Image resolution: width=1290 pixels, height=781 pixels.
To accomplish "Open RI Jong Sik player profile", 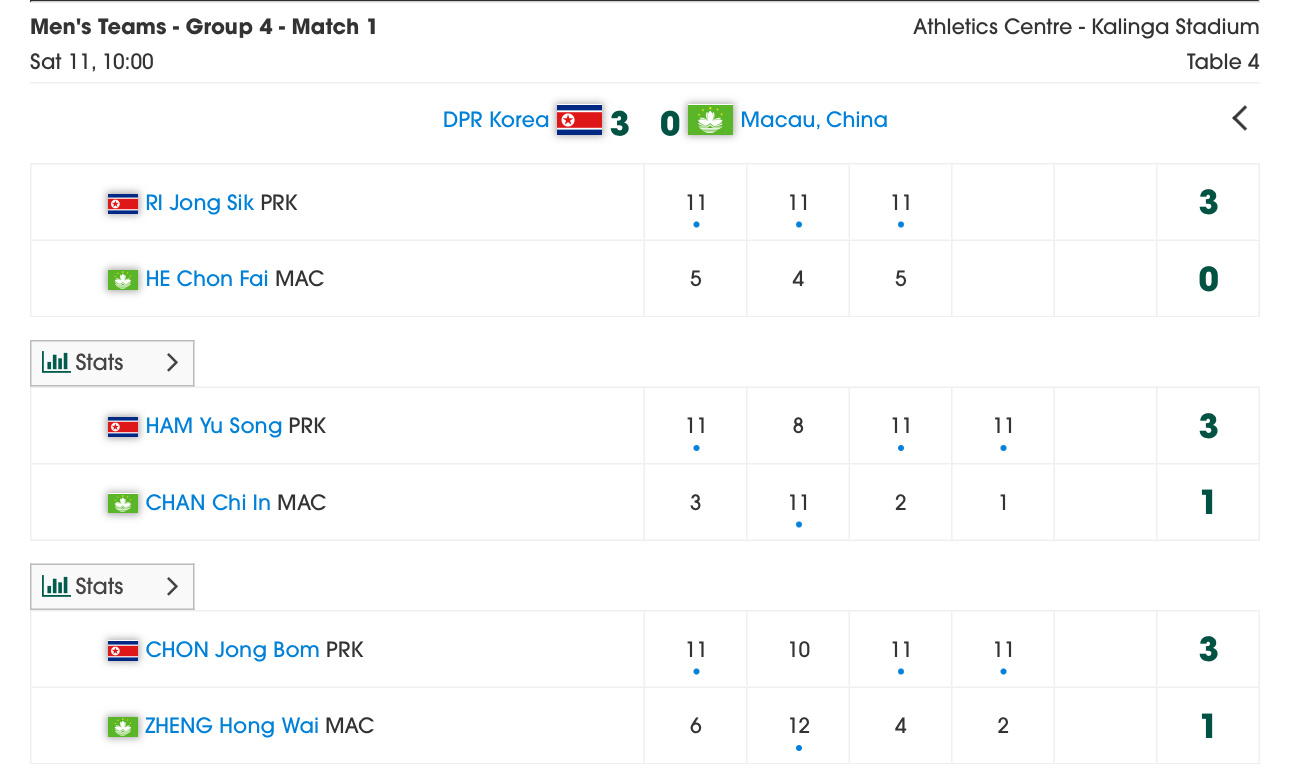I will coord(200,203).
